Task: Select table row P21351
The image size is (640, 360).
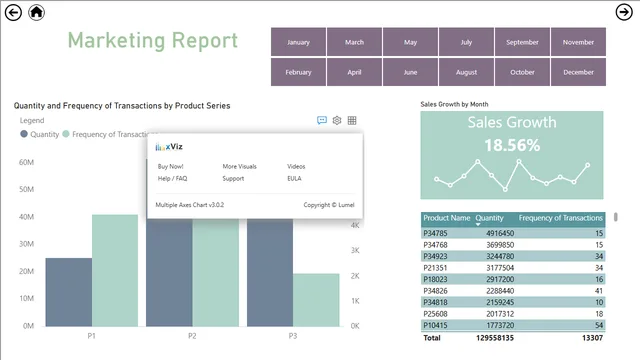Action: point(513,268)
